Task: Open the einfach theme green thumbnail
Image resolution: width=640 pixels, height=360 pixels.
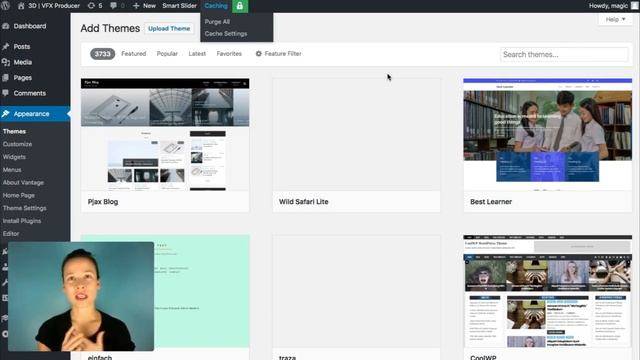Action: click(202, 291)
